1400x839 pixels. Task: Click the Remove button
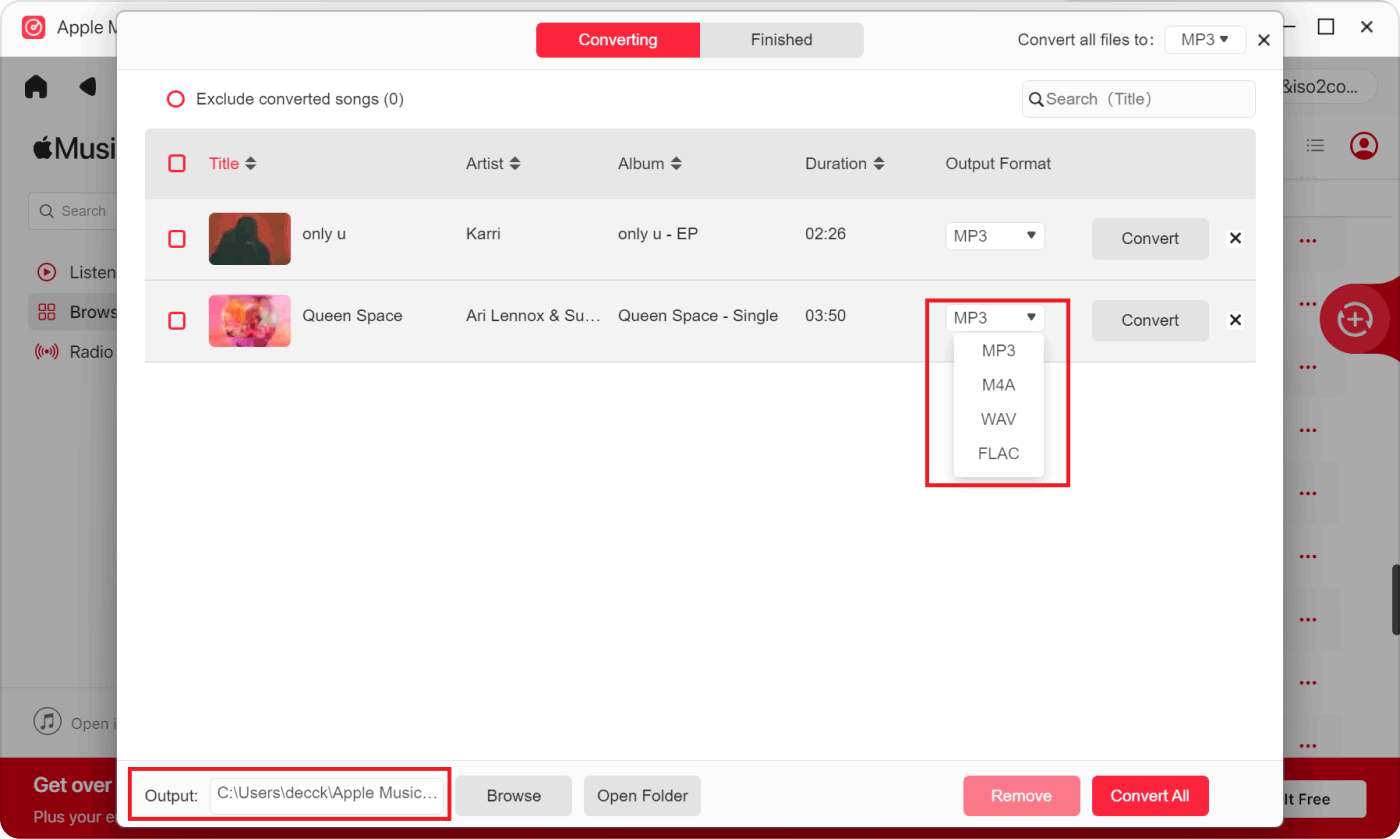[1021, 796]
